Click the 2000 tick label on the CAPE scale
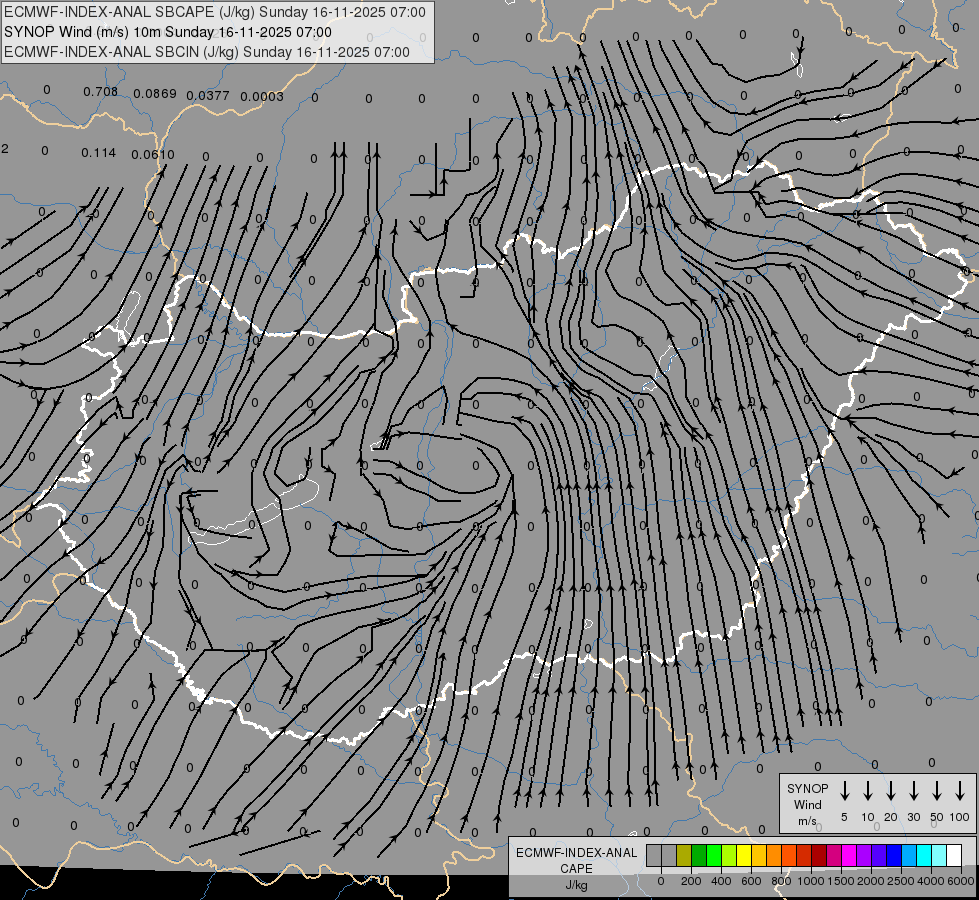The height and width of the screenshot is (900, 979). pos(871,881)
